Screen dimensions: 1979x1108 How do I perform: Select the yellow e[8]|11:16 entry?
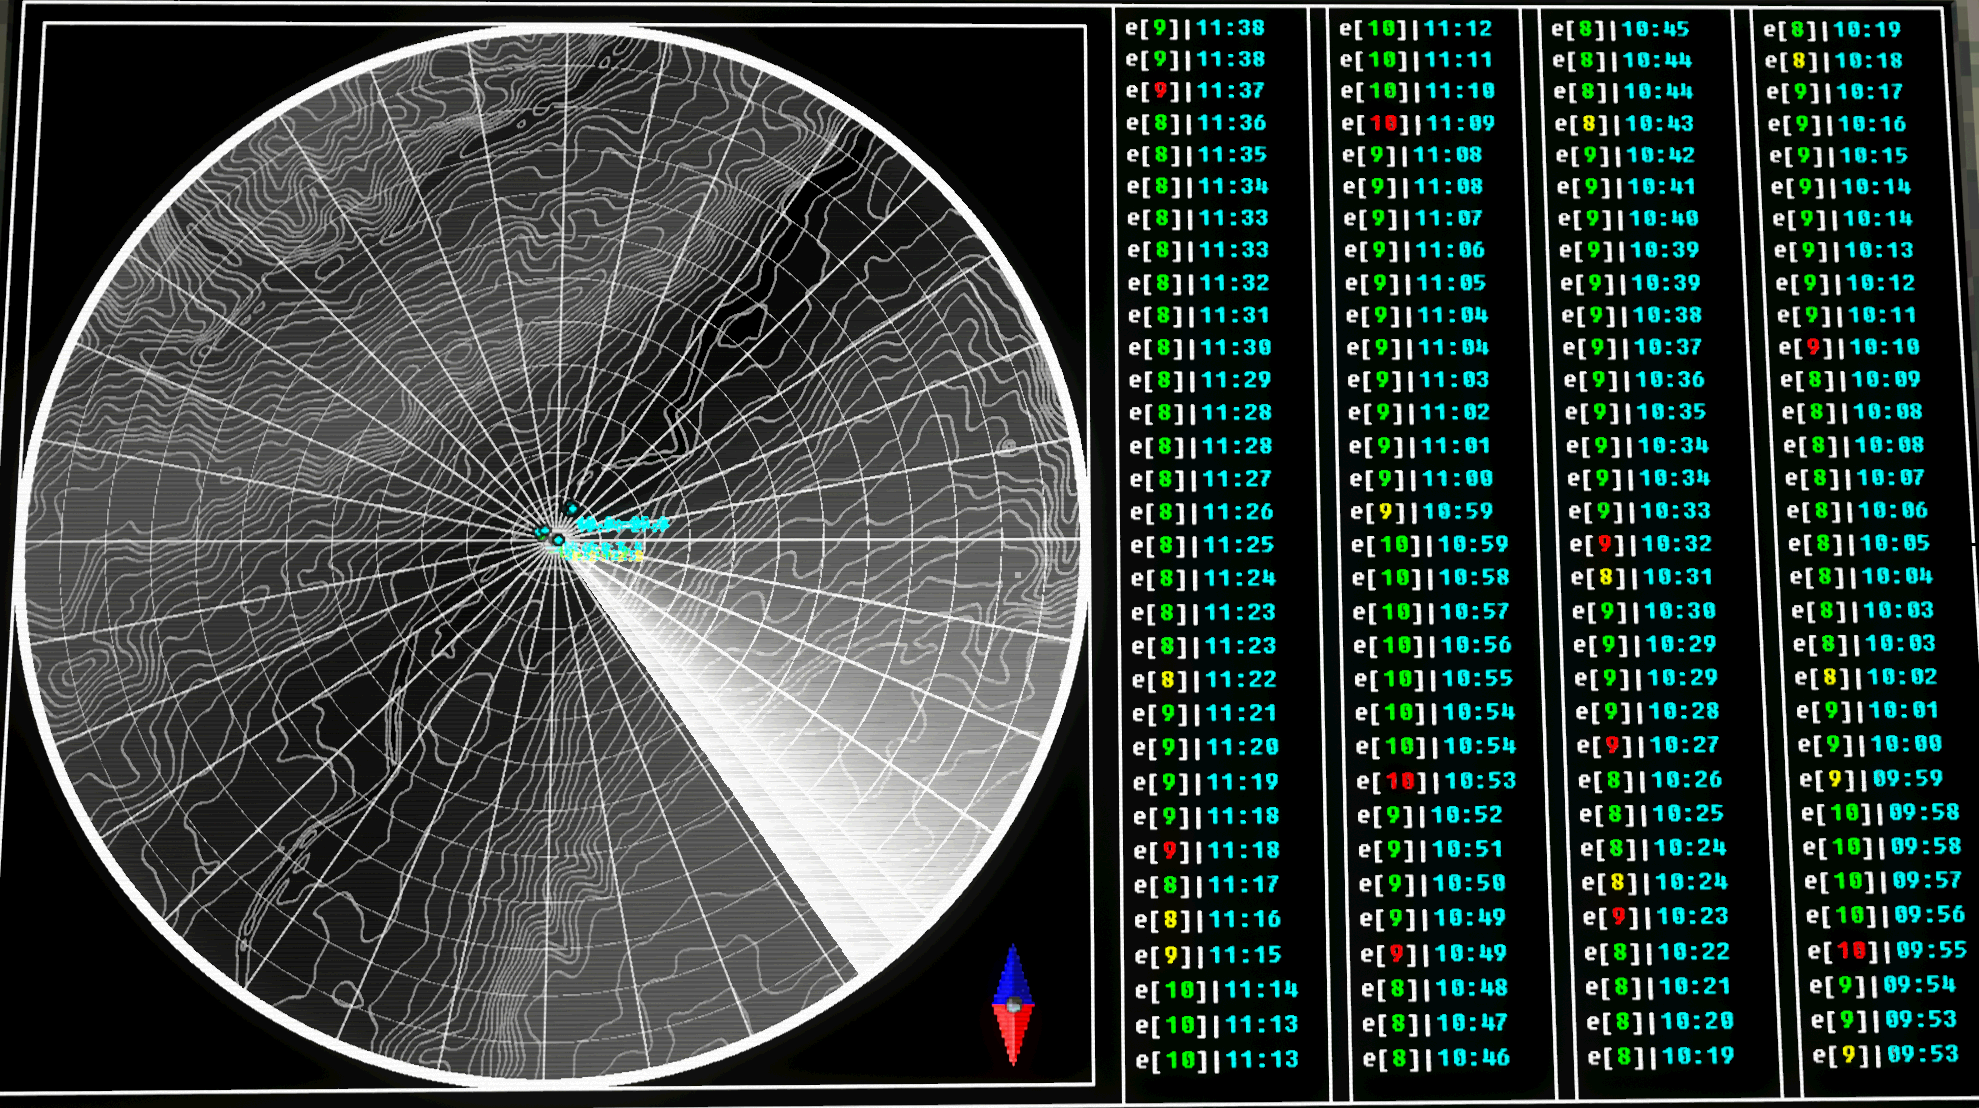point(1207,919)
